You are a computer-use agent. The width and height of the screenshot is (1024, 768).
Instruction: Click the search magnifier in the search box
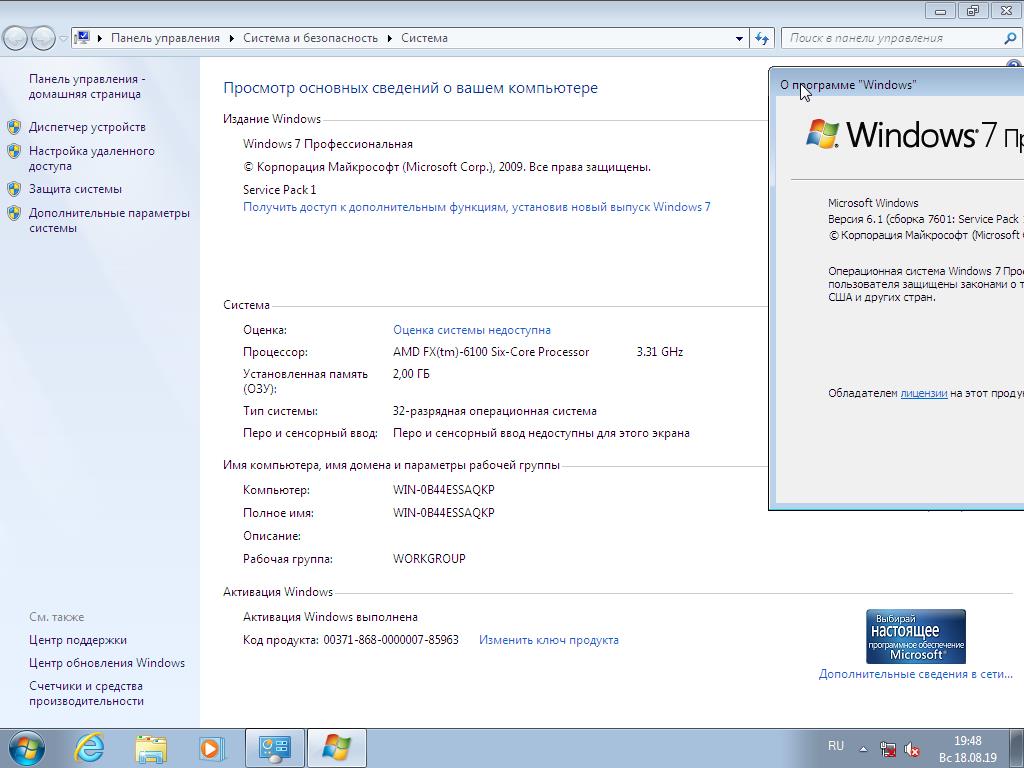coord(1008,37)
